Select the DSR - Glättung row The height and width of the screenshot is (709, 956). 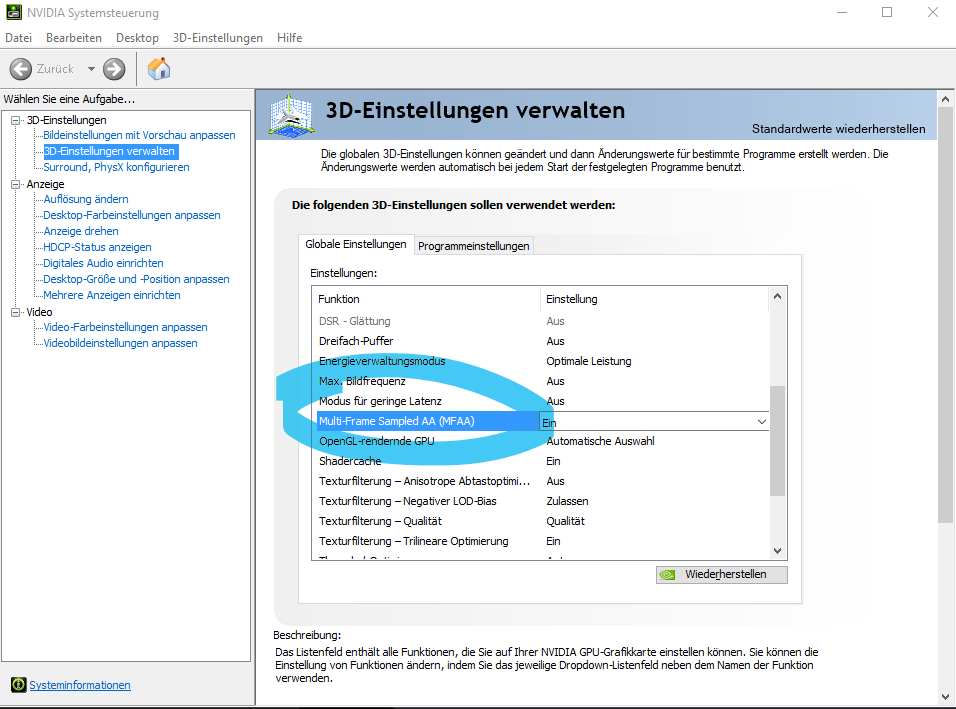click(540, 321)
